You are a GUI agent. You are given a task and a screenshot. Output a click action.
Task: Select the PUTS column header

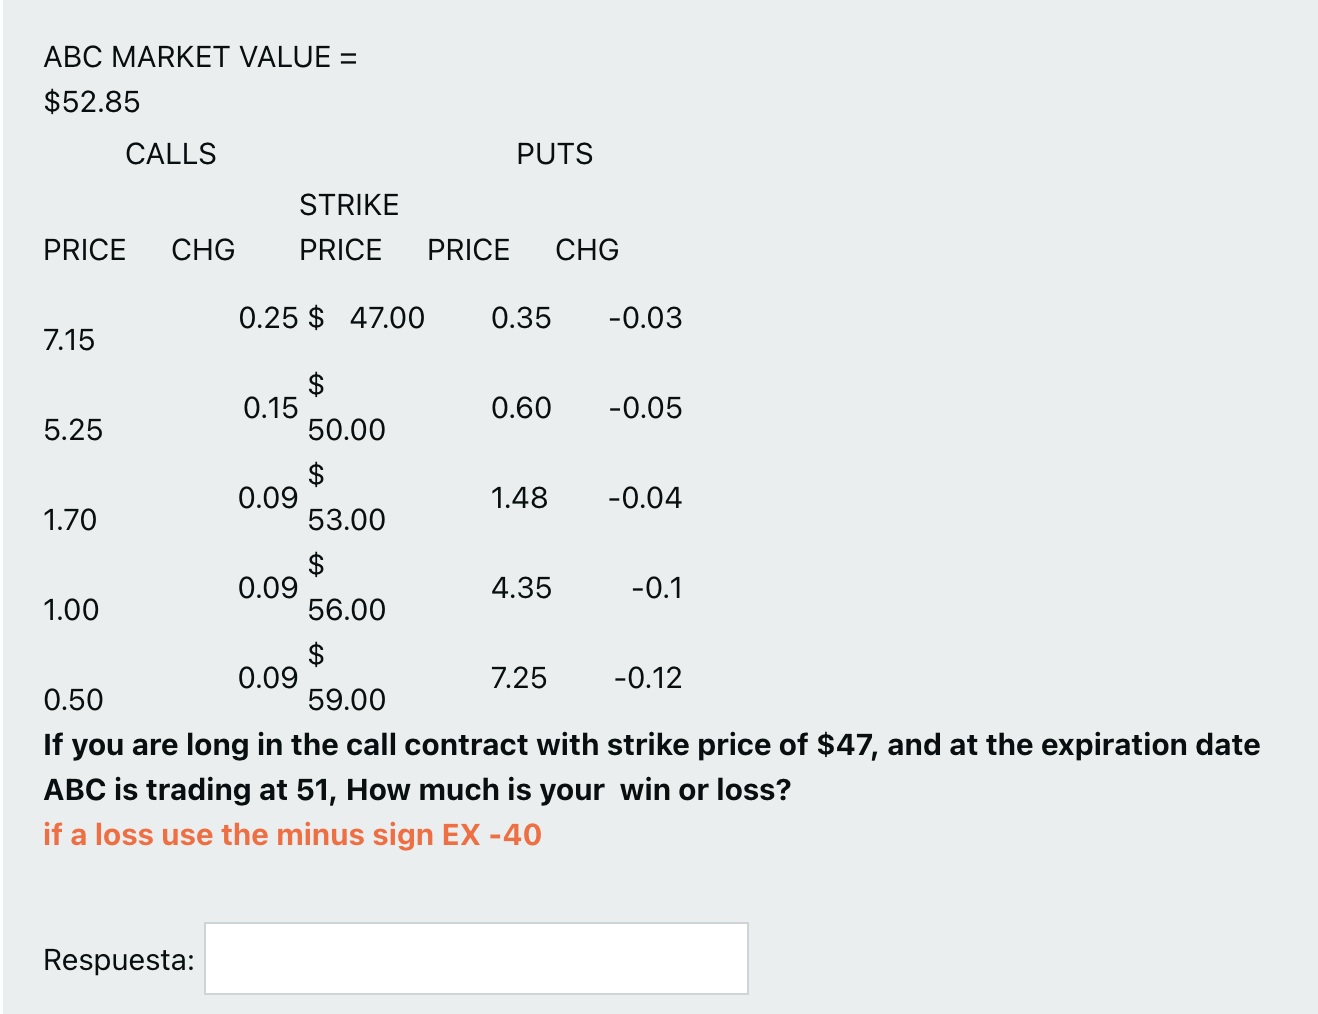(x=555, y=153)
